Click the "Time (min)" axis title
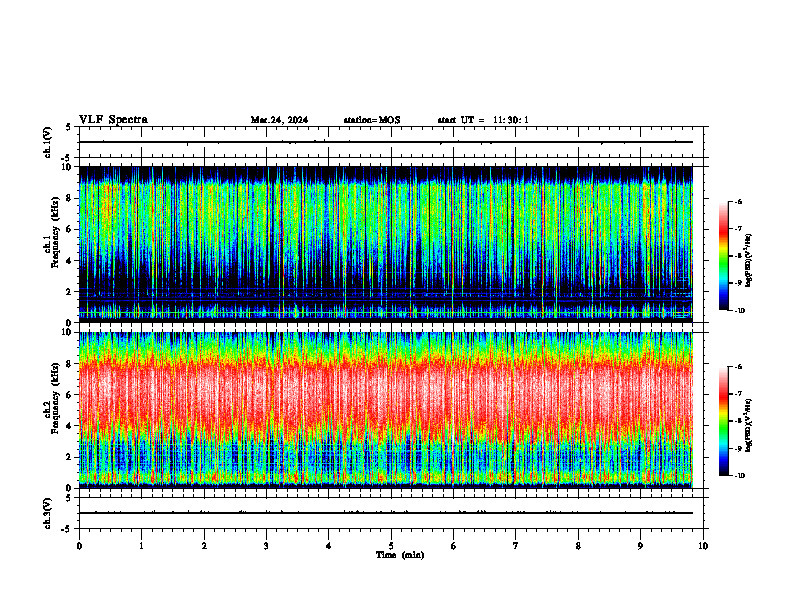Image resolution: width=792 pixels, height=612 pixels. click(x=400, y=555)
